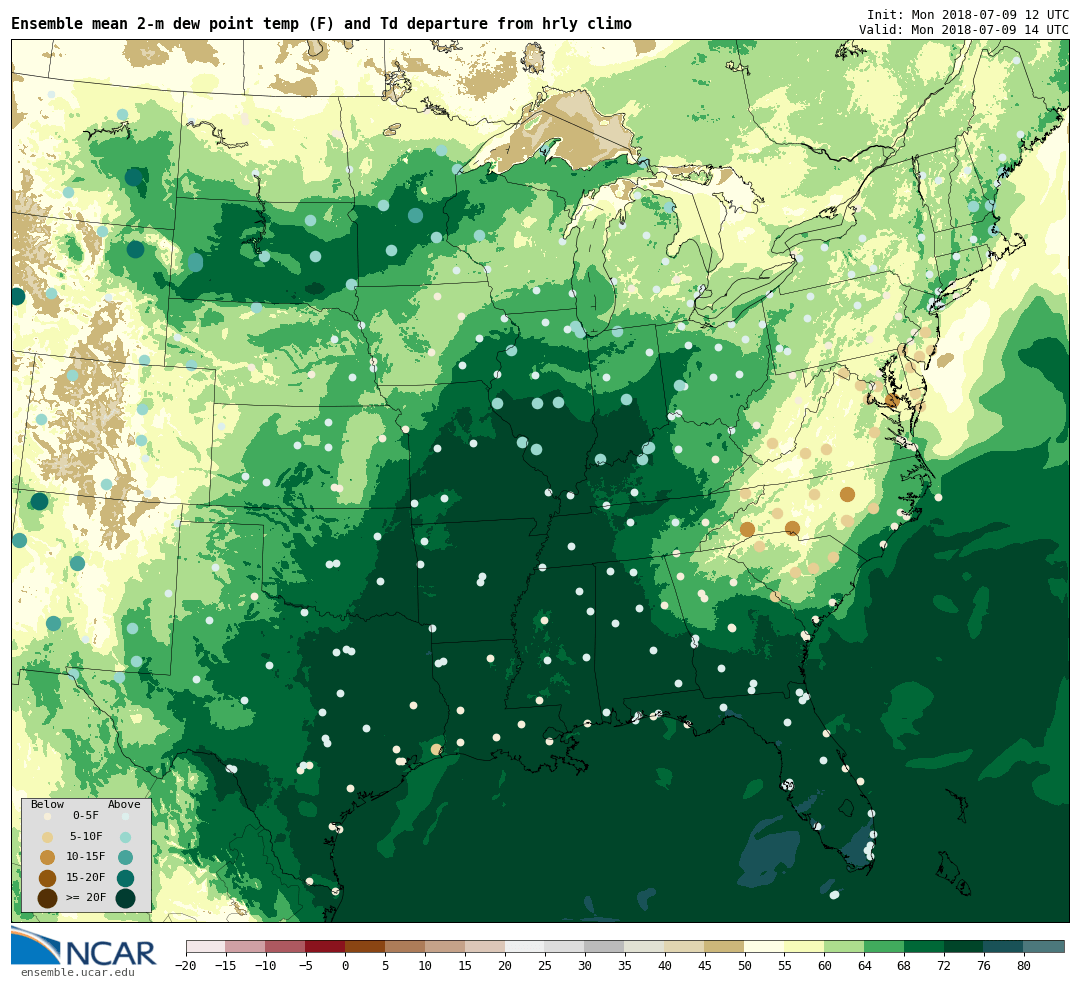Pick the 76 to 80 dark teal swatch

tap(1005, 946)
